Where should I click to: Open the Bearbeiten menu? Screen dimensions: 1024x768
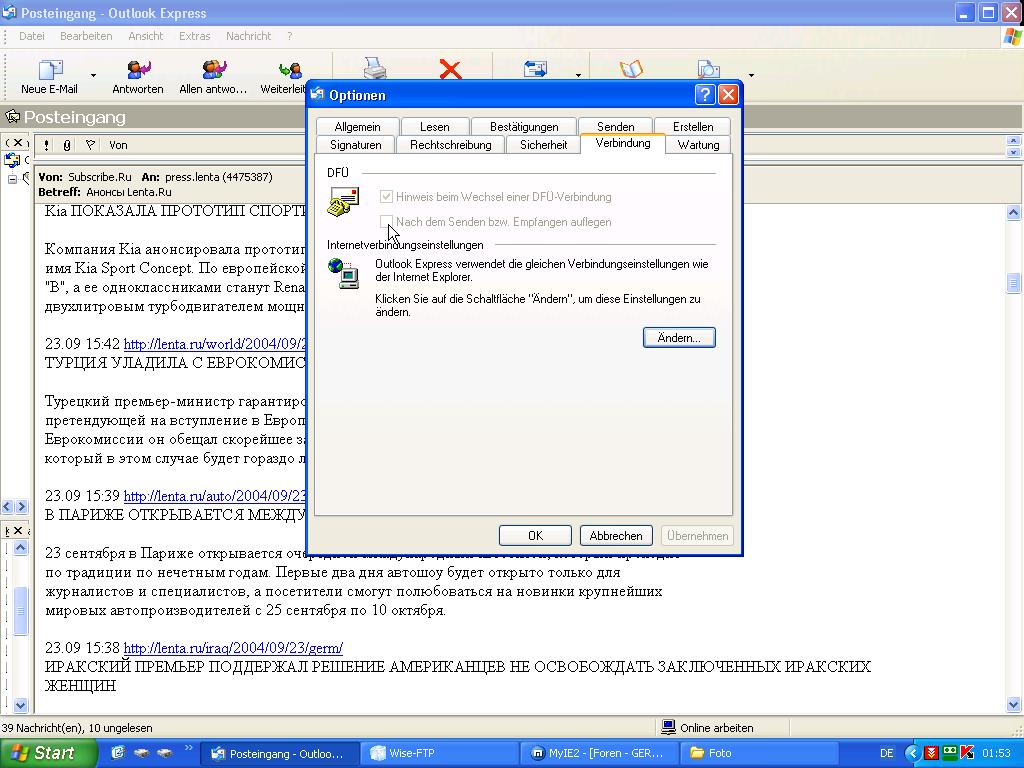pyautogui.click(x=86, y=36)
